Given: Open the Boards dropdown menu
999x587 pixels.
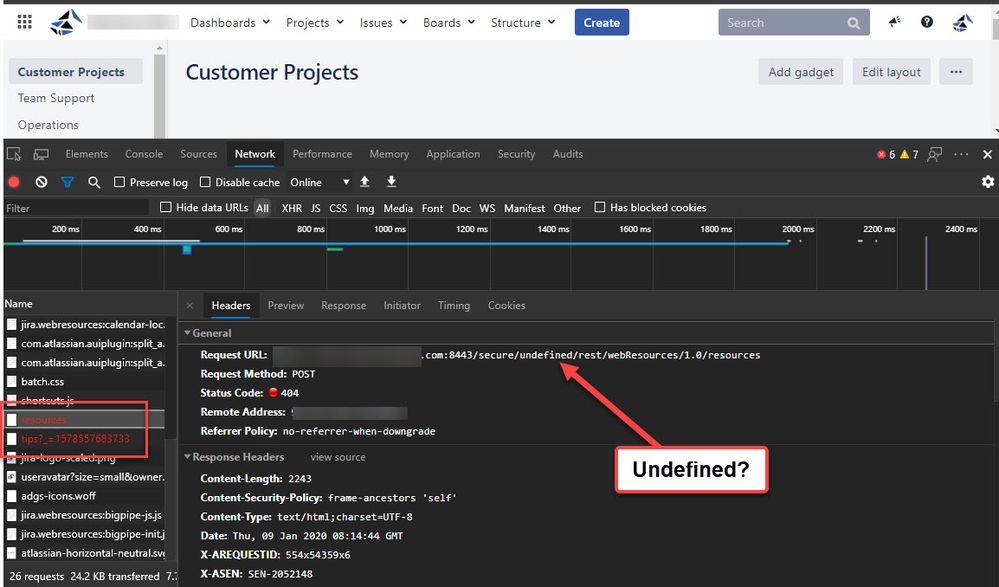Looking at the screenshot, I should pos(449,23).
